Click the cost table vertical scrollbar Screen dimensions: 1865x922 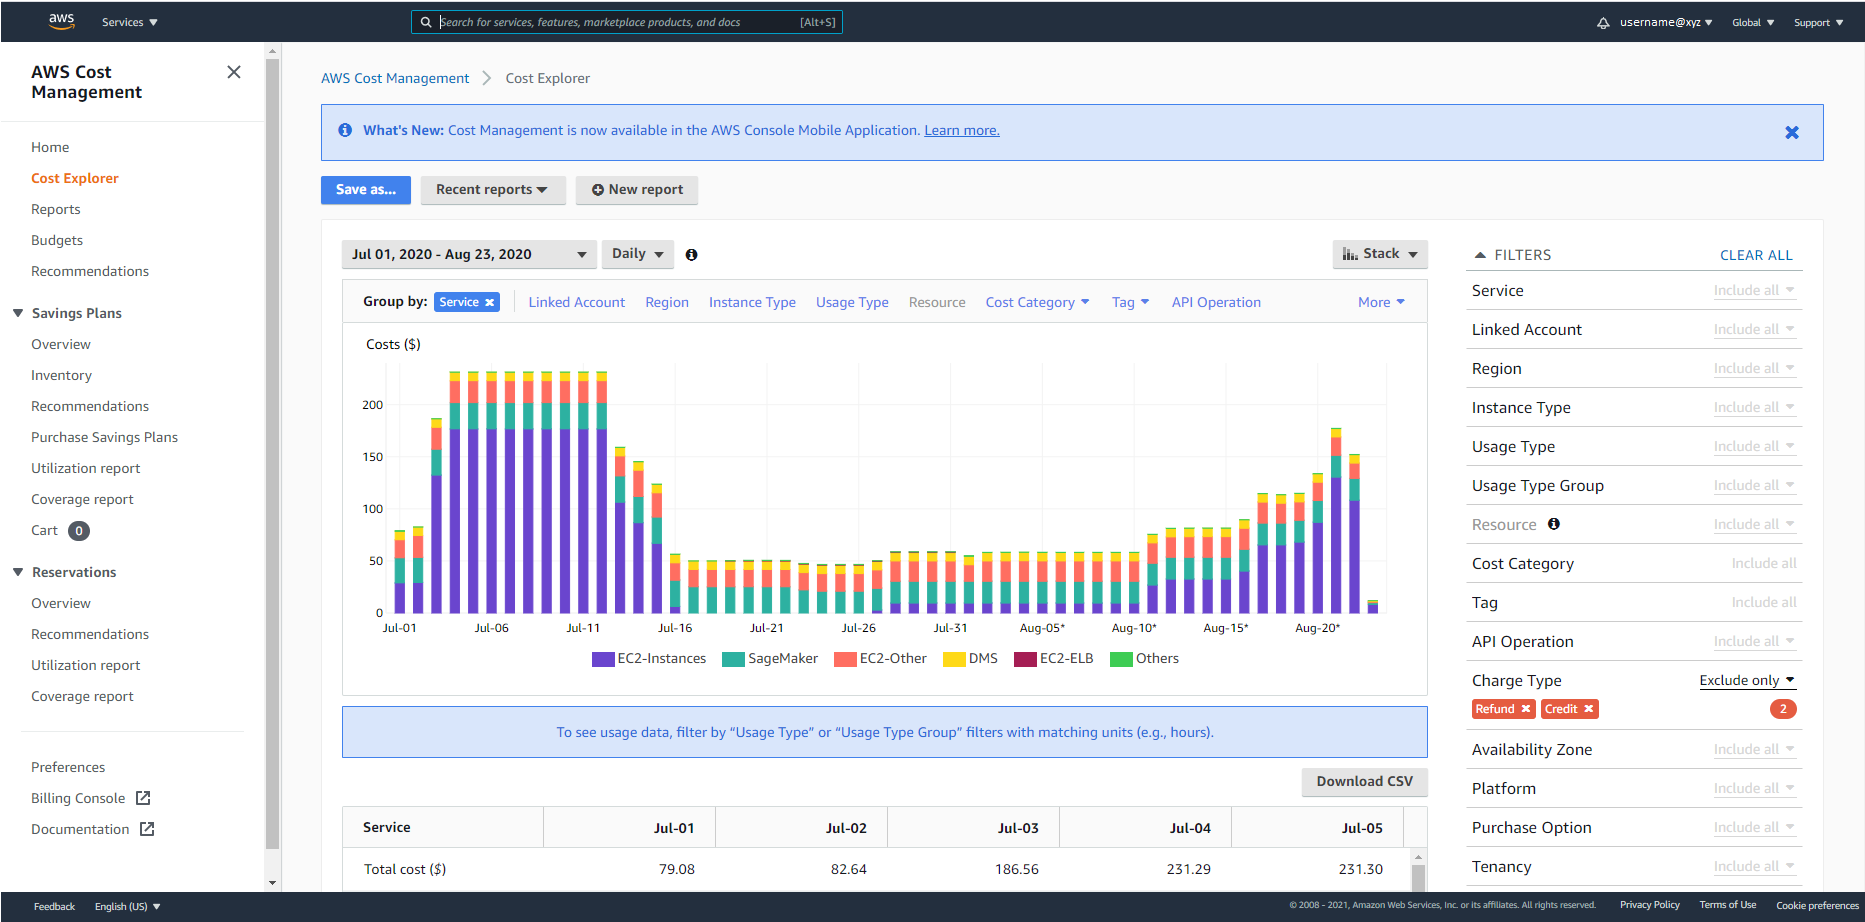[1417, 878]
